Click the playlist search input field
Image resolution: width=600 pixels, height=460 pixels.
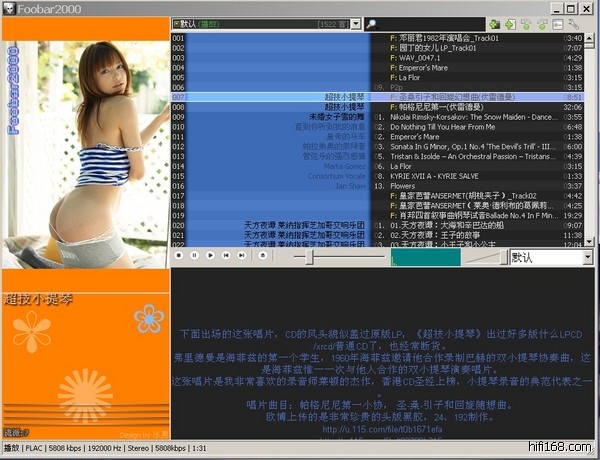point(430,23)
